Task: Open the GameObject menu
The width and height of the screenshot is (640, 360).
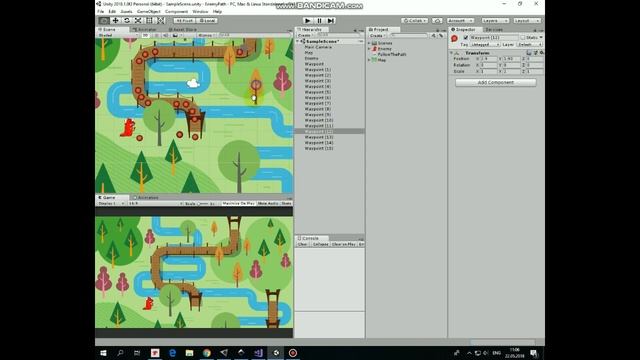Action: tap(149, 11)
